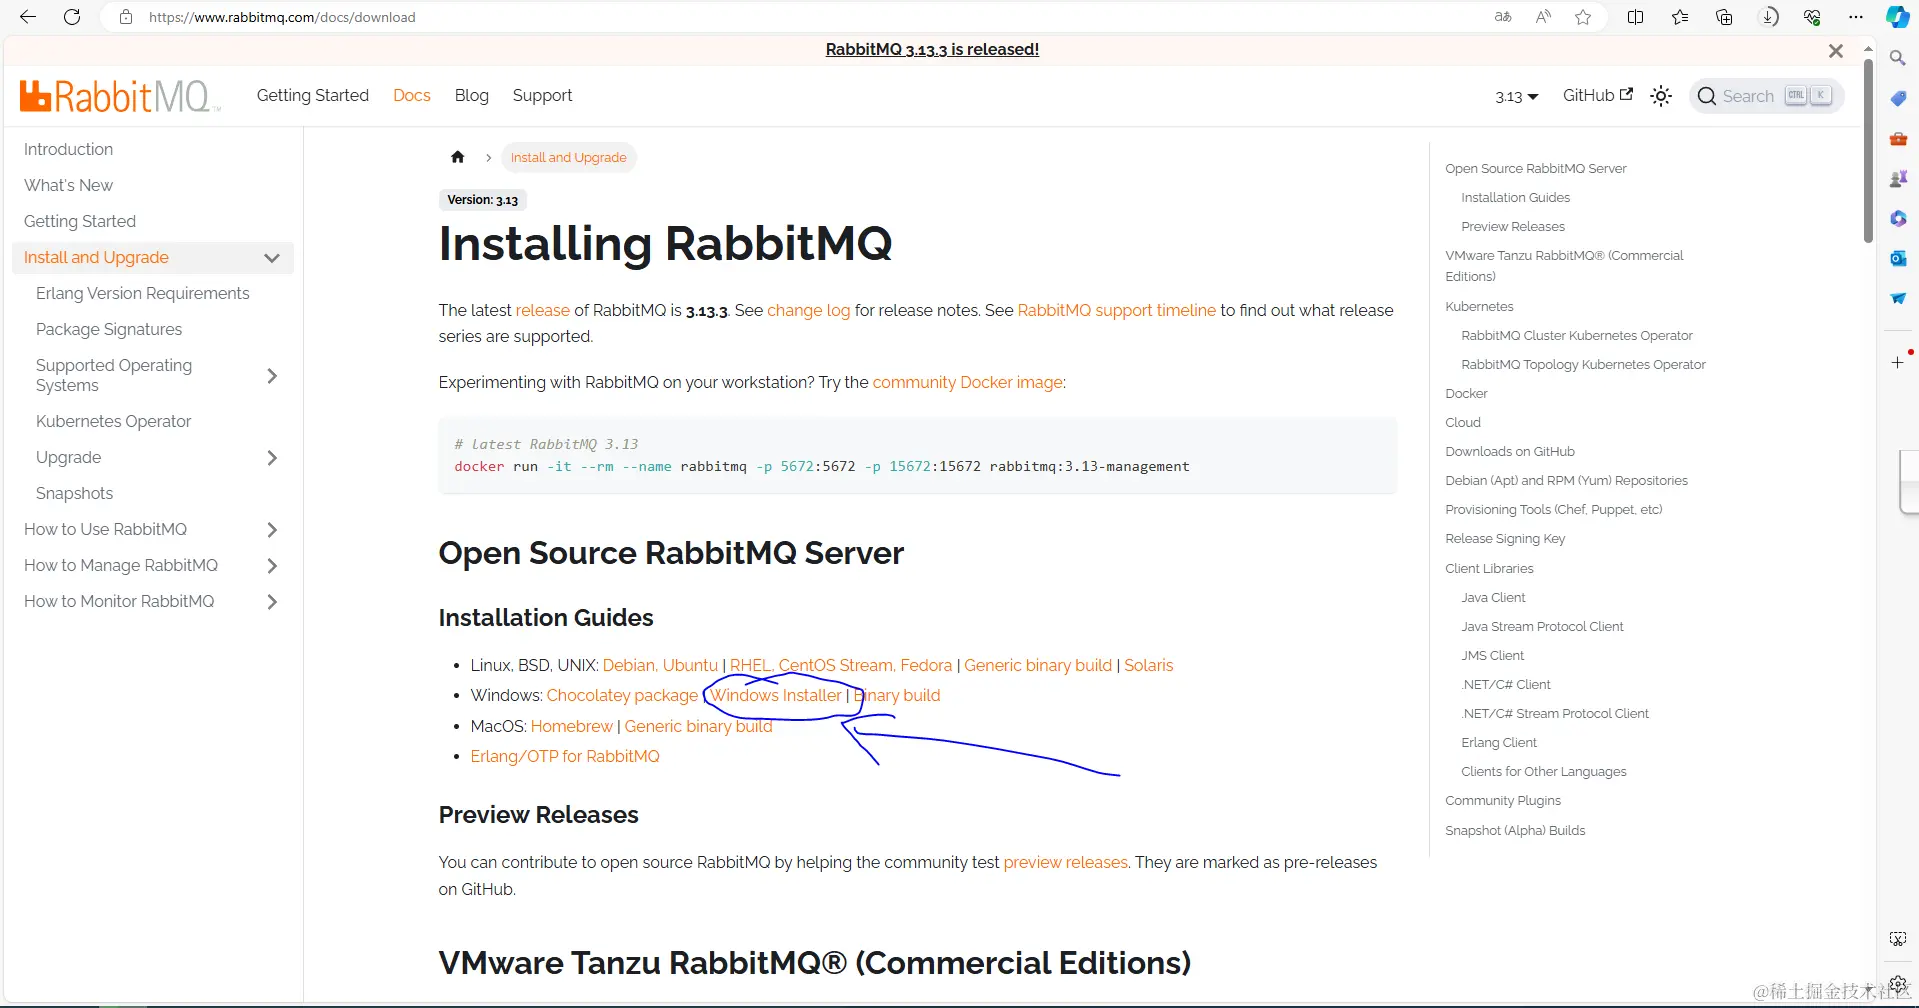The image size is (1919, 1008).
Task: Open sidebar Search tool
Action: (1897, 58)
